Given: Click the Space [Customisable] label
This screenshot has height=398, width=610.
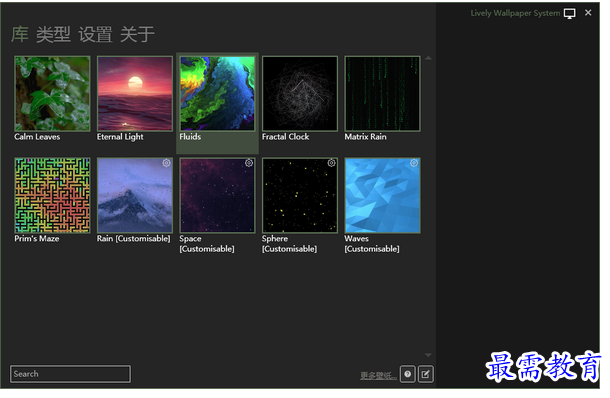Looking at the screenshot, I should [207, 244].
